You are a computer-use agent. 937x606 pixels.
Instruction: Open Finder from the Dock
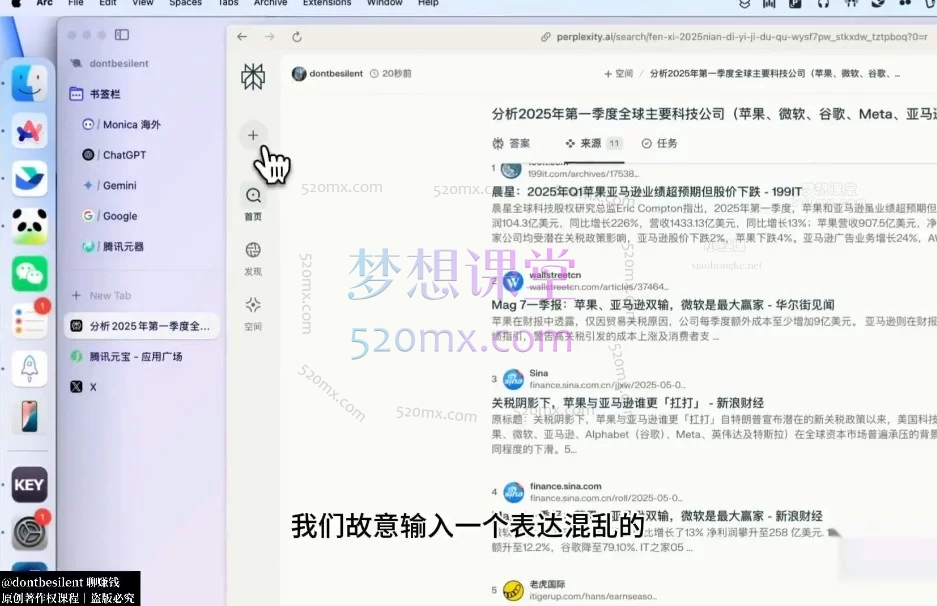[x=29, y=82]
